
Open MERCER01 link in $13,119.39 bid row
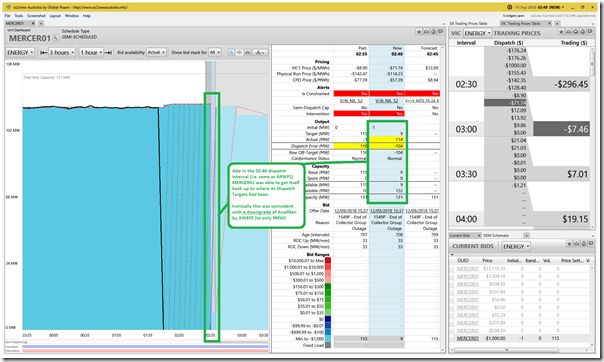click(x=468, y=269)
